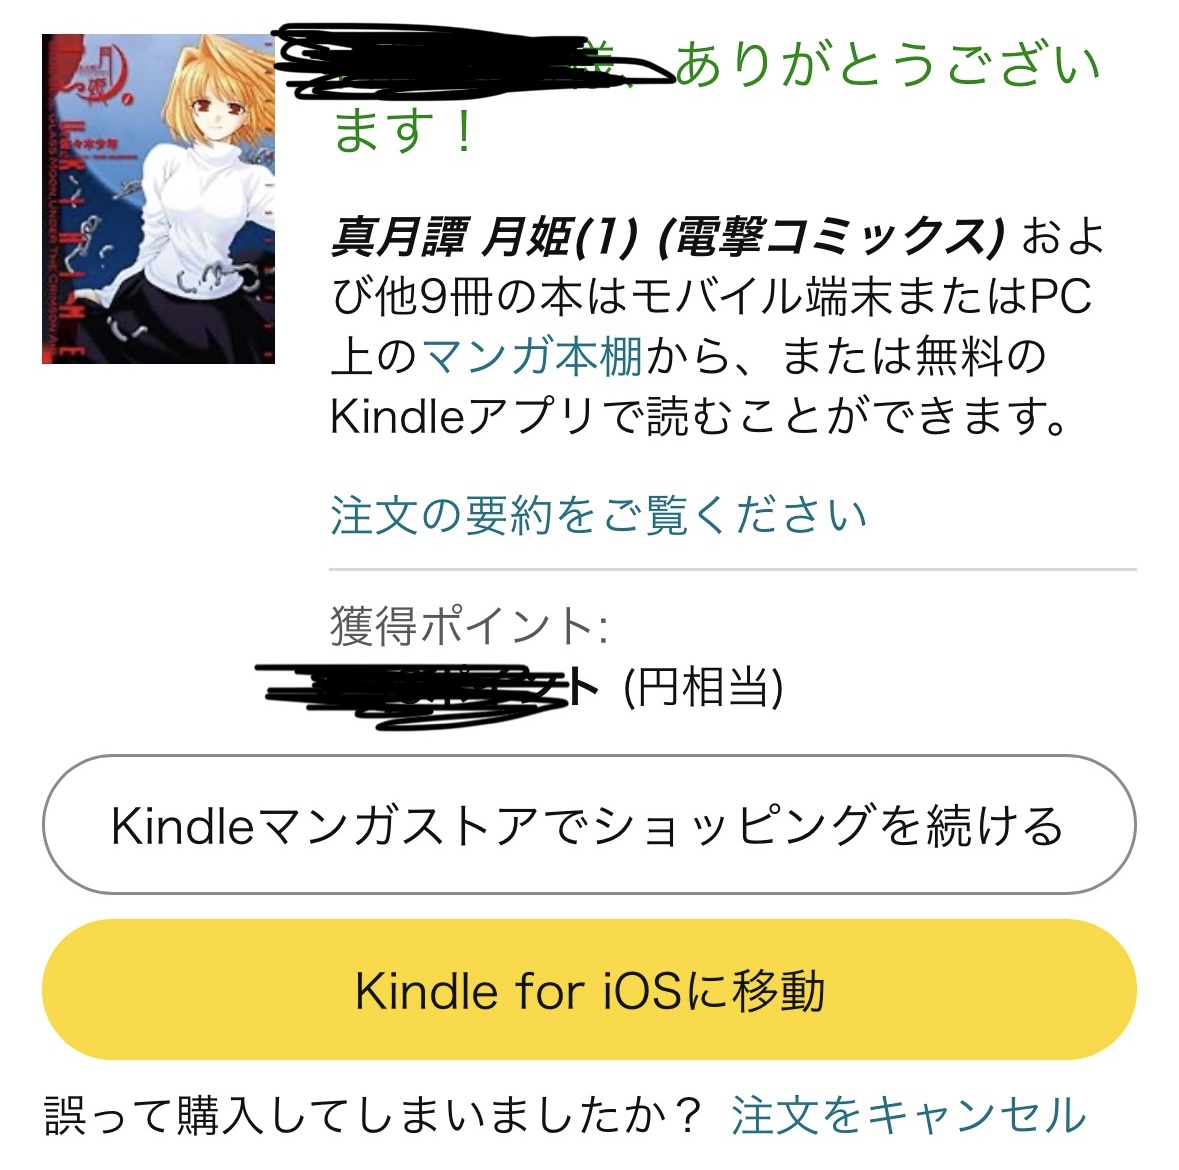Click the green ありがとうござい thank-you heading
Screen dimensions: 1179x1170
(888, 65)
